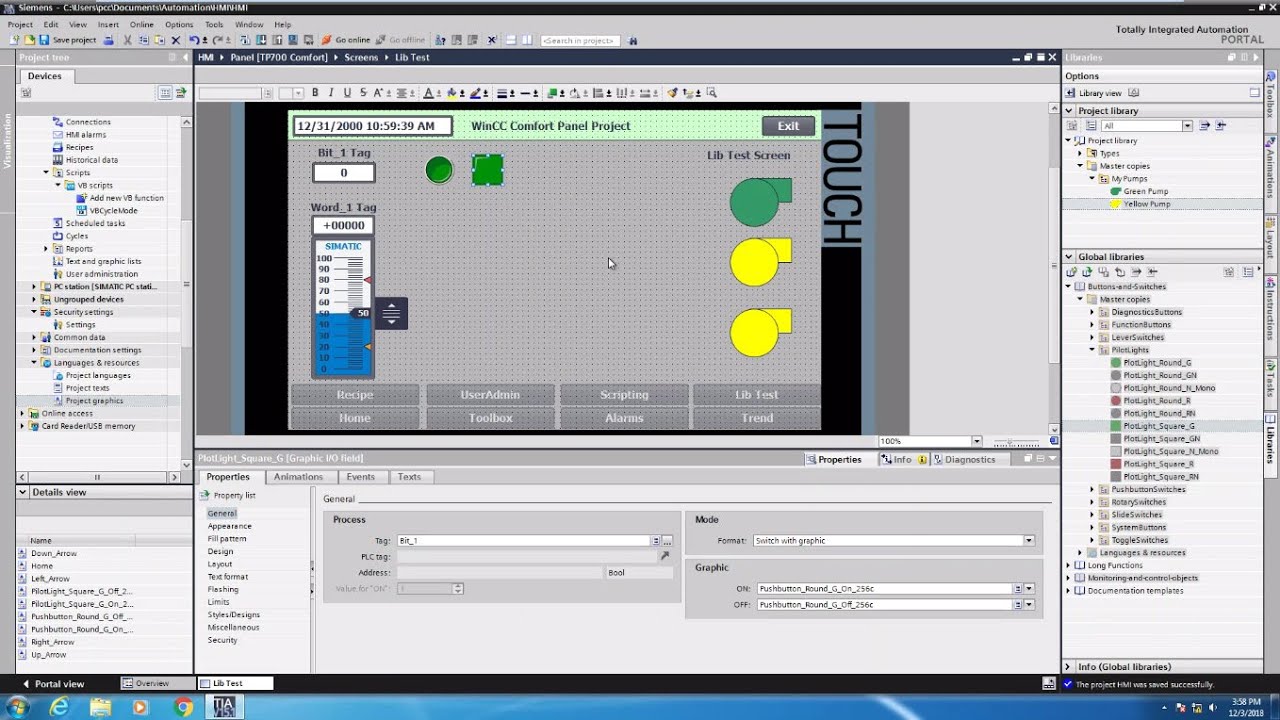Expand the PushbuttonSwitches library folder
1280x720 pixels.
[1092, 489]
